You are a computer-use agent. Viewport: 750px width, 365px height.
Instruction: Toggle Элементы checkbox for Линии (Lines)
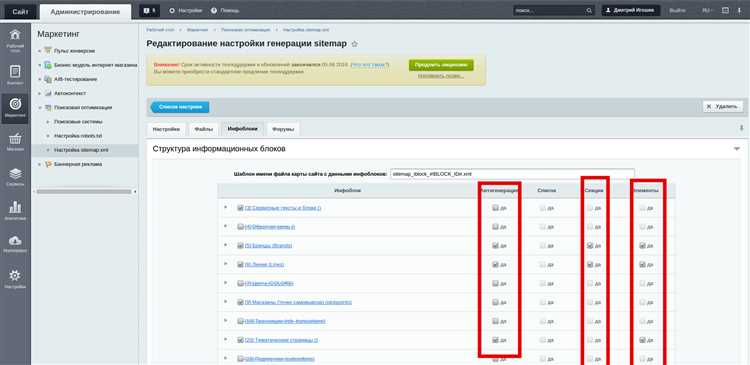[x=642, y=264]
